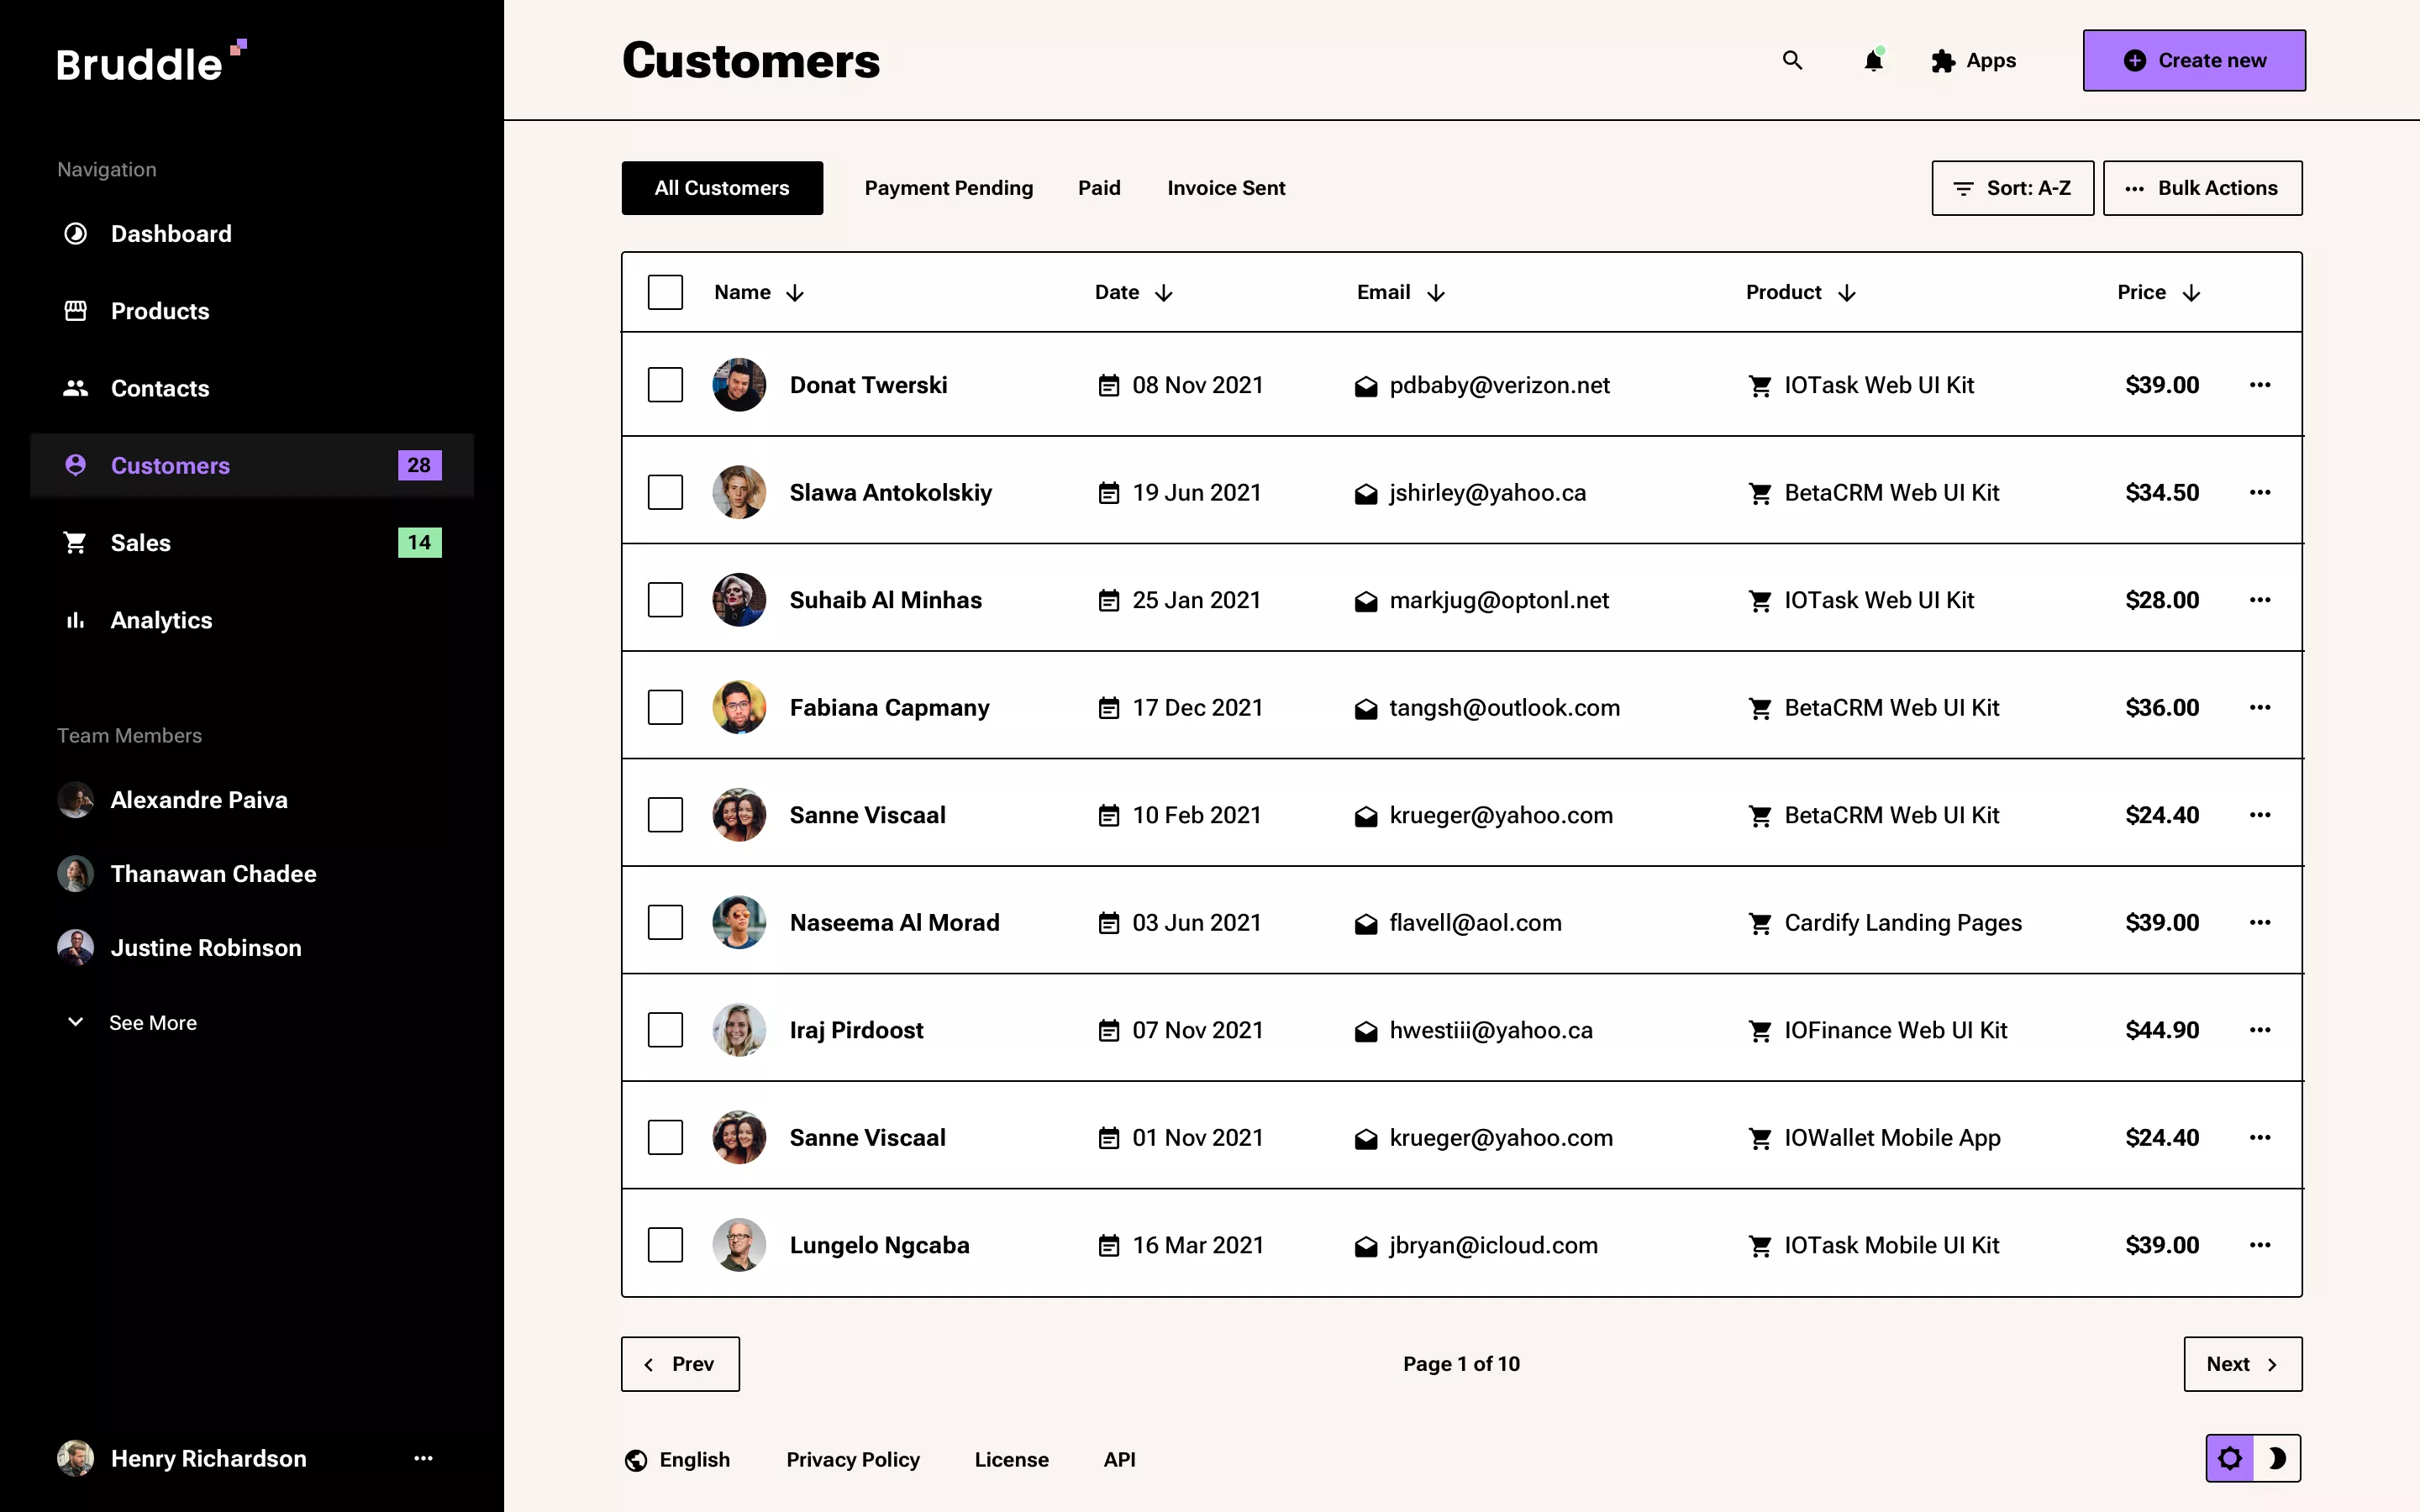
Task: Open the search icon in the top bar
Action: pyautogui.click(x=1791, y=60)
